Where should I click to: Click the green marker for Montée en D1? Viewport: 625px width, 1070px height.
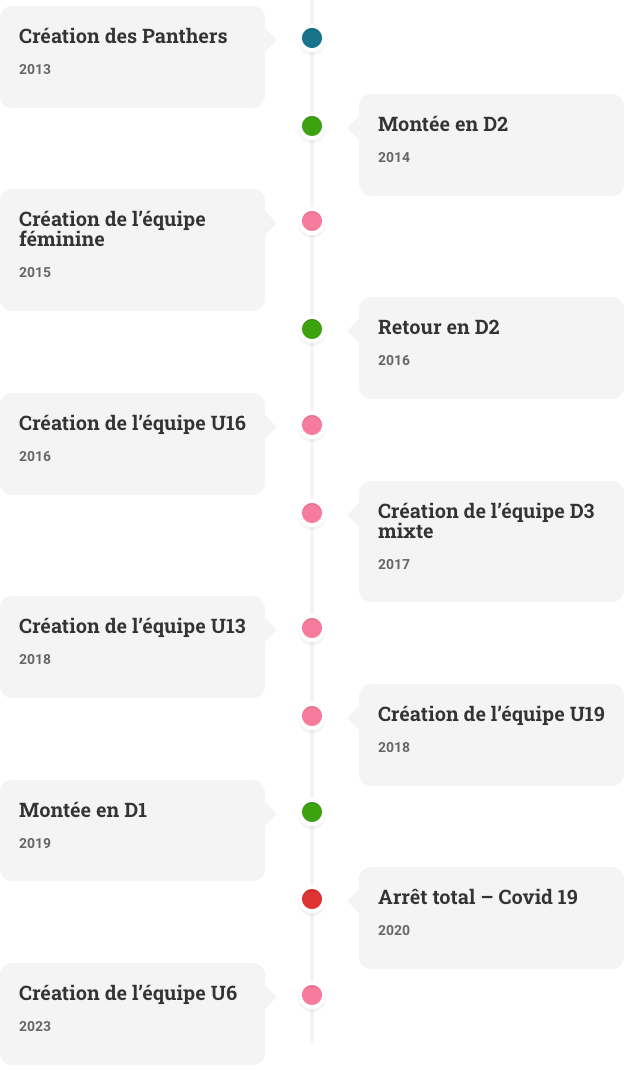(x=312, y=812)
